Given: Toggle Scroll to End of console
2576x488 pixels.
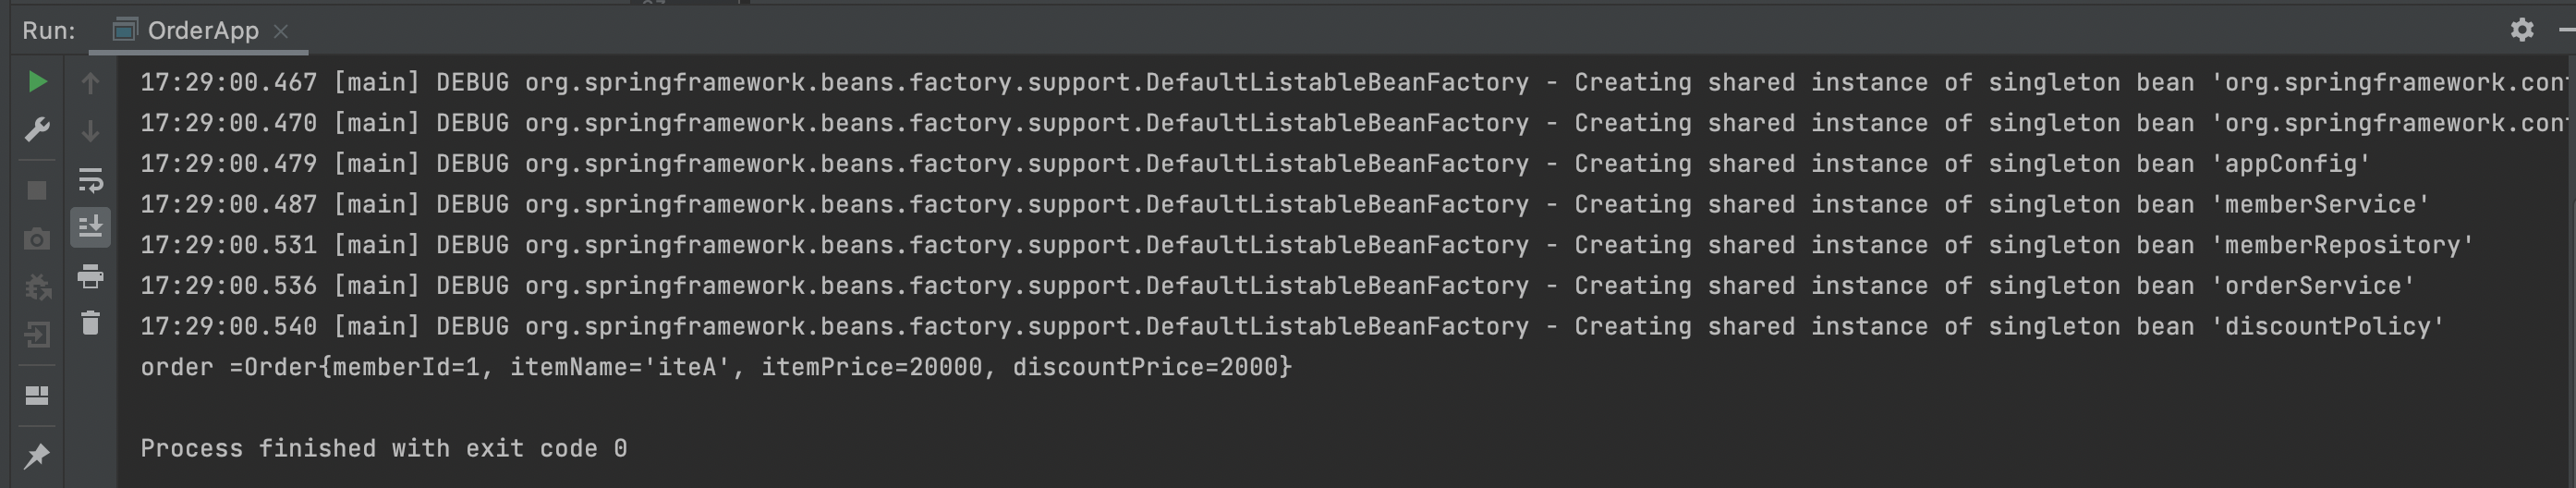Looking at the screenshot, I should click(90, 227).
